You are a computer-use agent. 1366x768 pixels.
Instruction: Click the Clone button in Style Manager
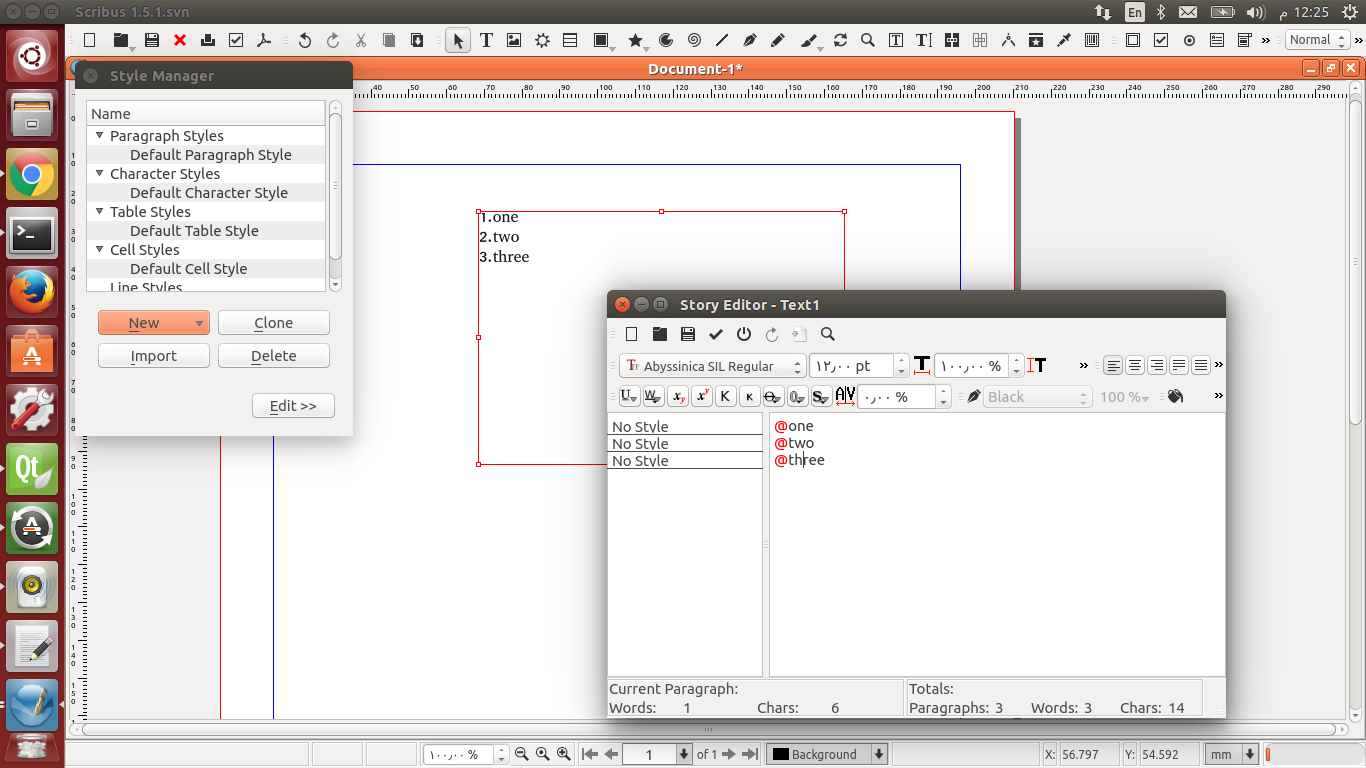(273, 323)
